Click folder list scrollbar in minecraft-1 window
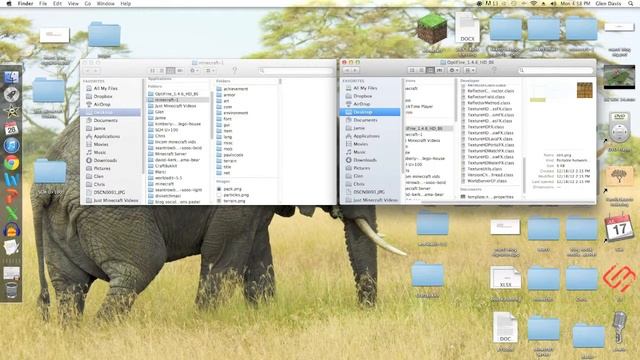 212,116
